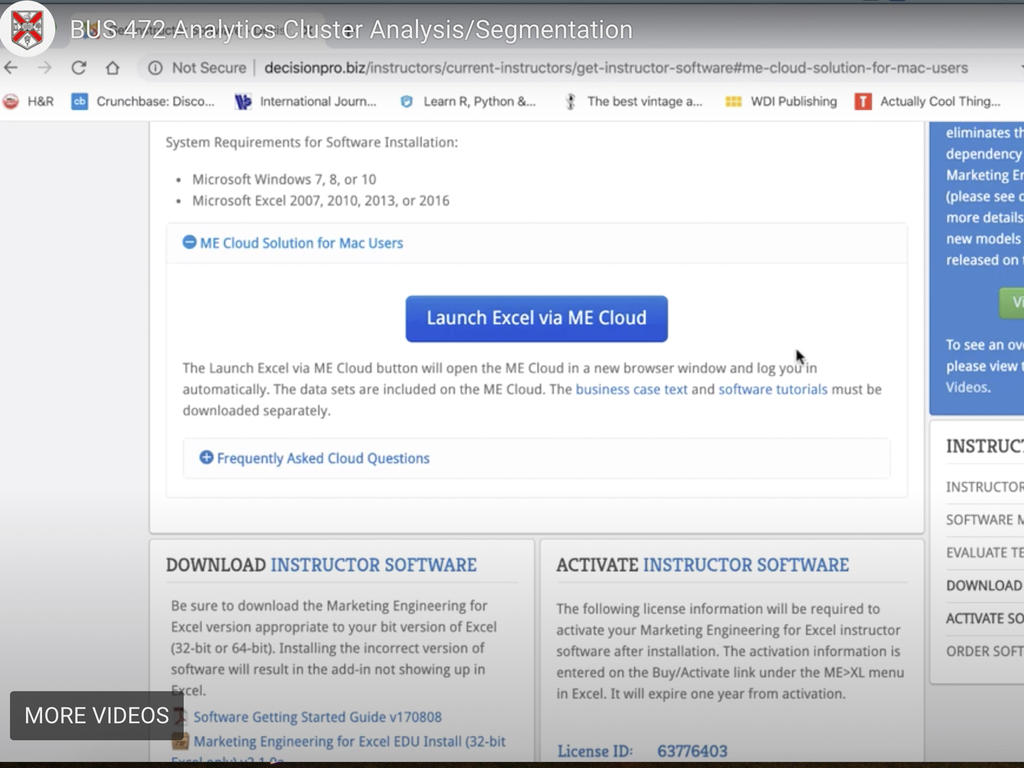This screenshot has height=768, width=1024.
Task: Select the DOWNLOAD sidebar menu item
Action: point(985,585)
